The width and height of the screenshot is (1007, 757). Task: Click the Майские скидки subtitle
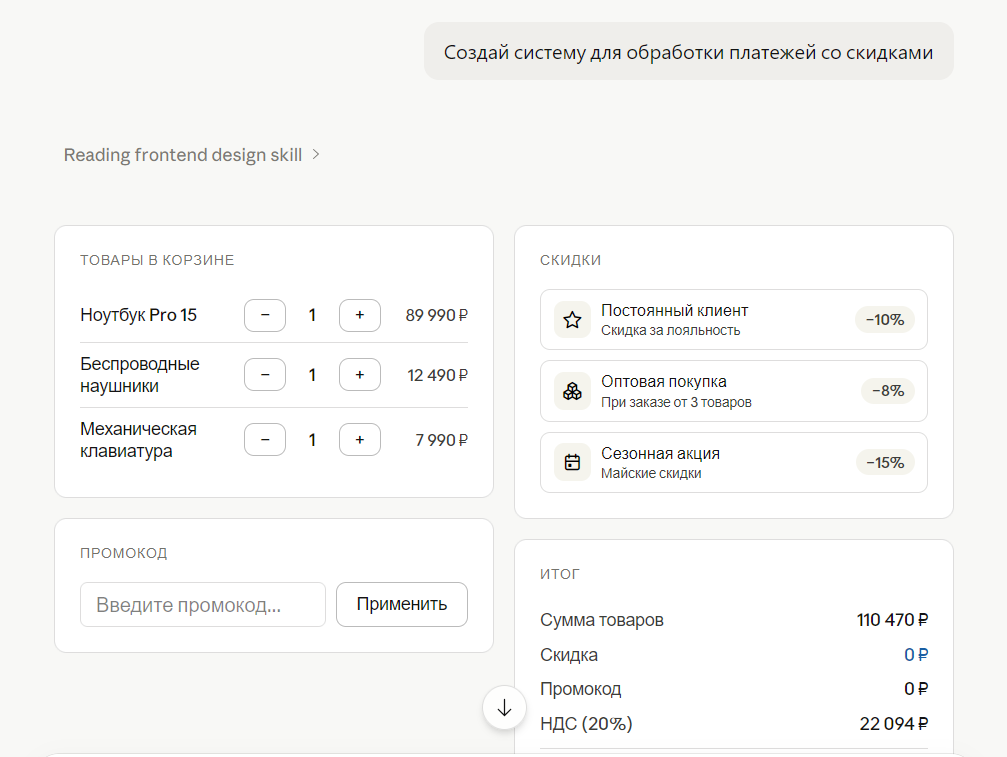click(x=651, y=473)
